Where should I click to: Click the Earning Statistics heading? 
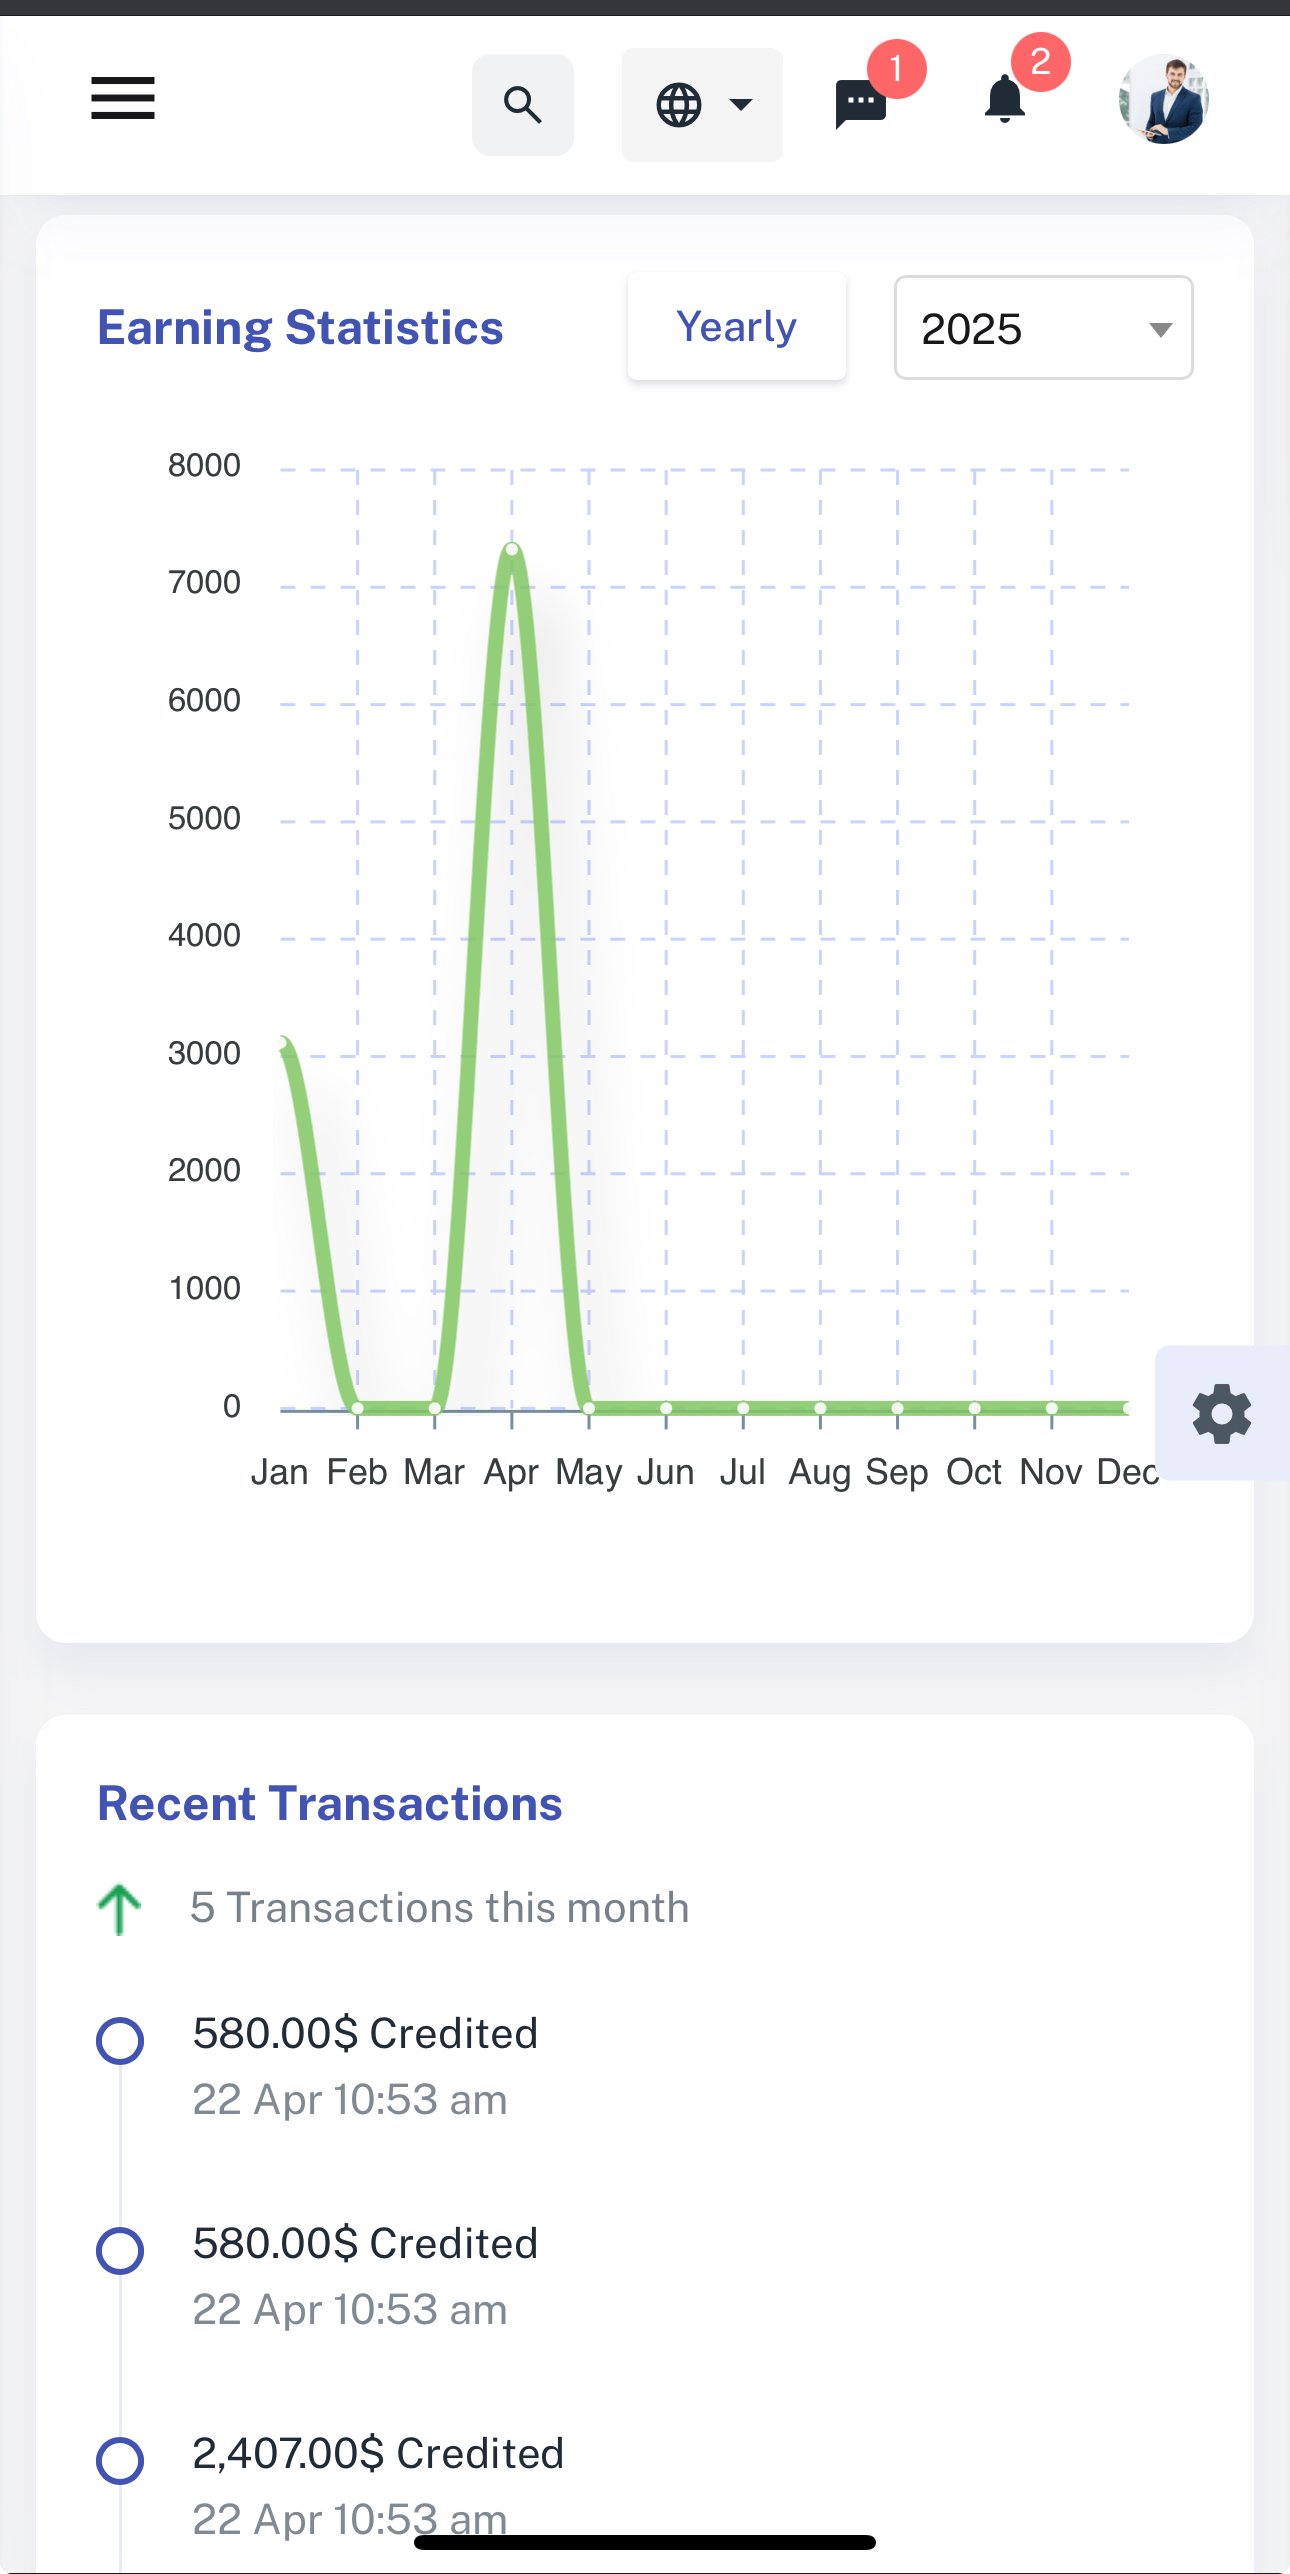click(300, 328)
